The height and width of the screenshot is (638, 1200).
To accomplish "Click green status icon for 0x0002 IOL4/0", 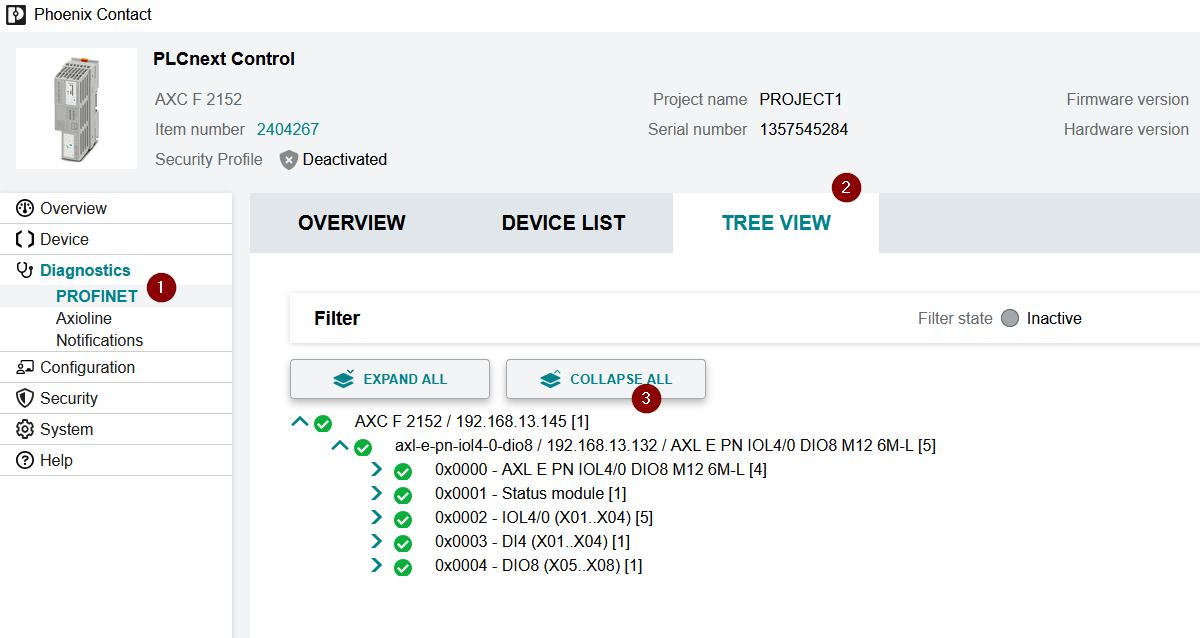I will pos(403,519).
